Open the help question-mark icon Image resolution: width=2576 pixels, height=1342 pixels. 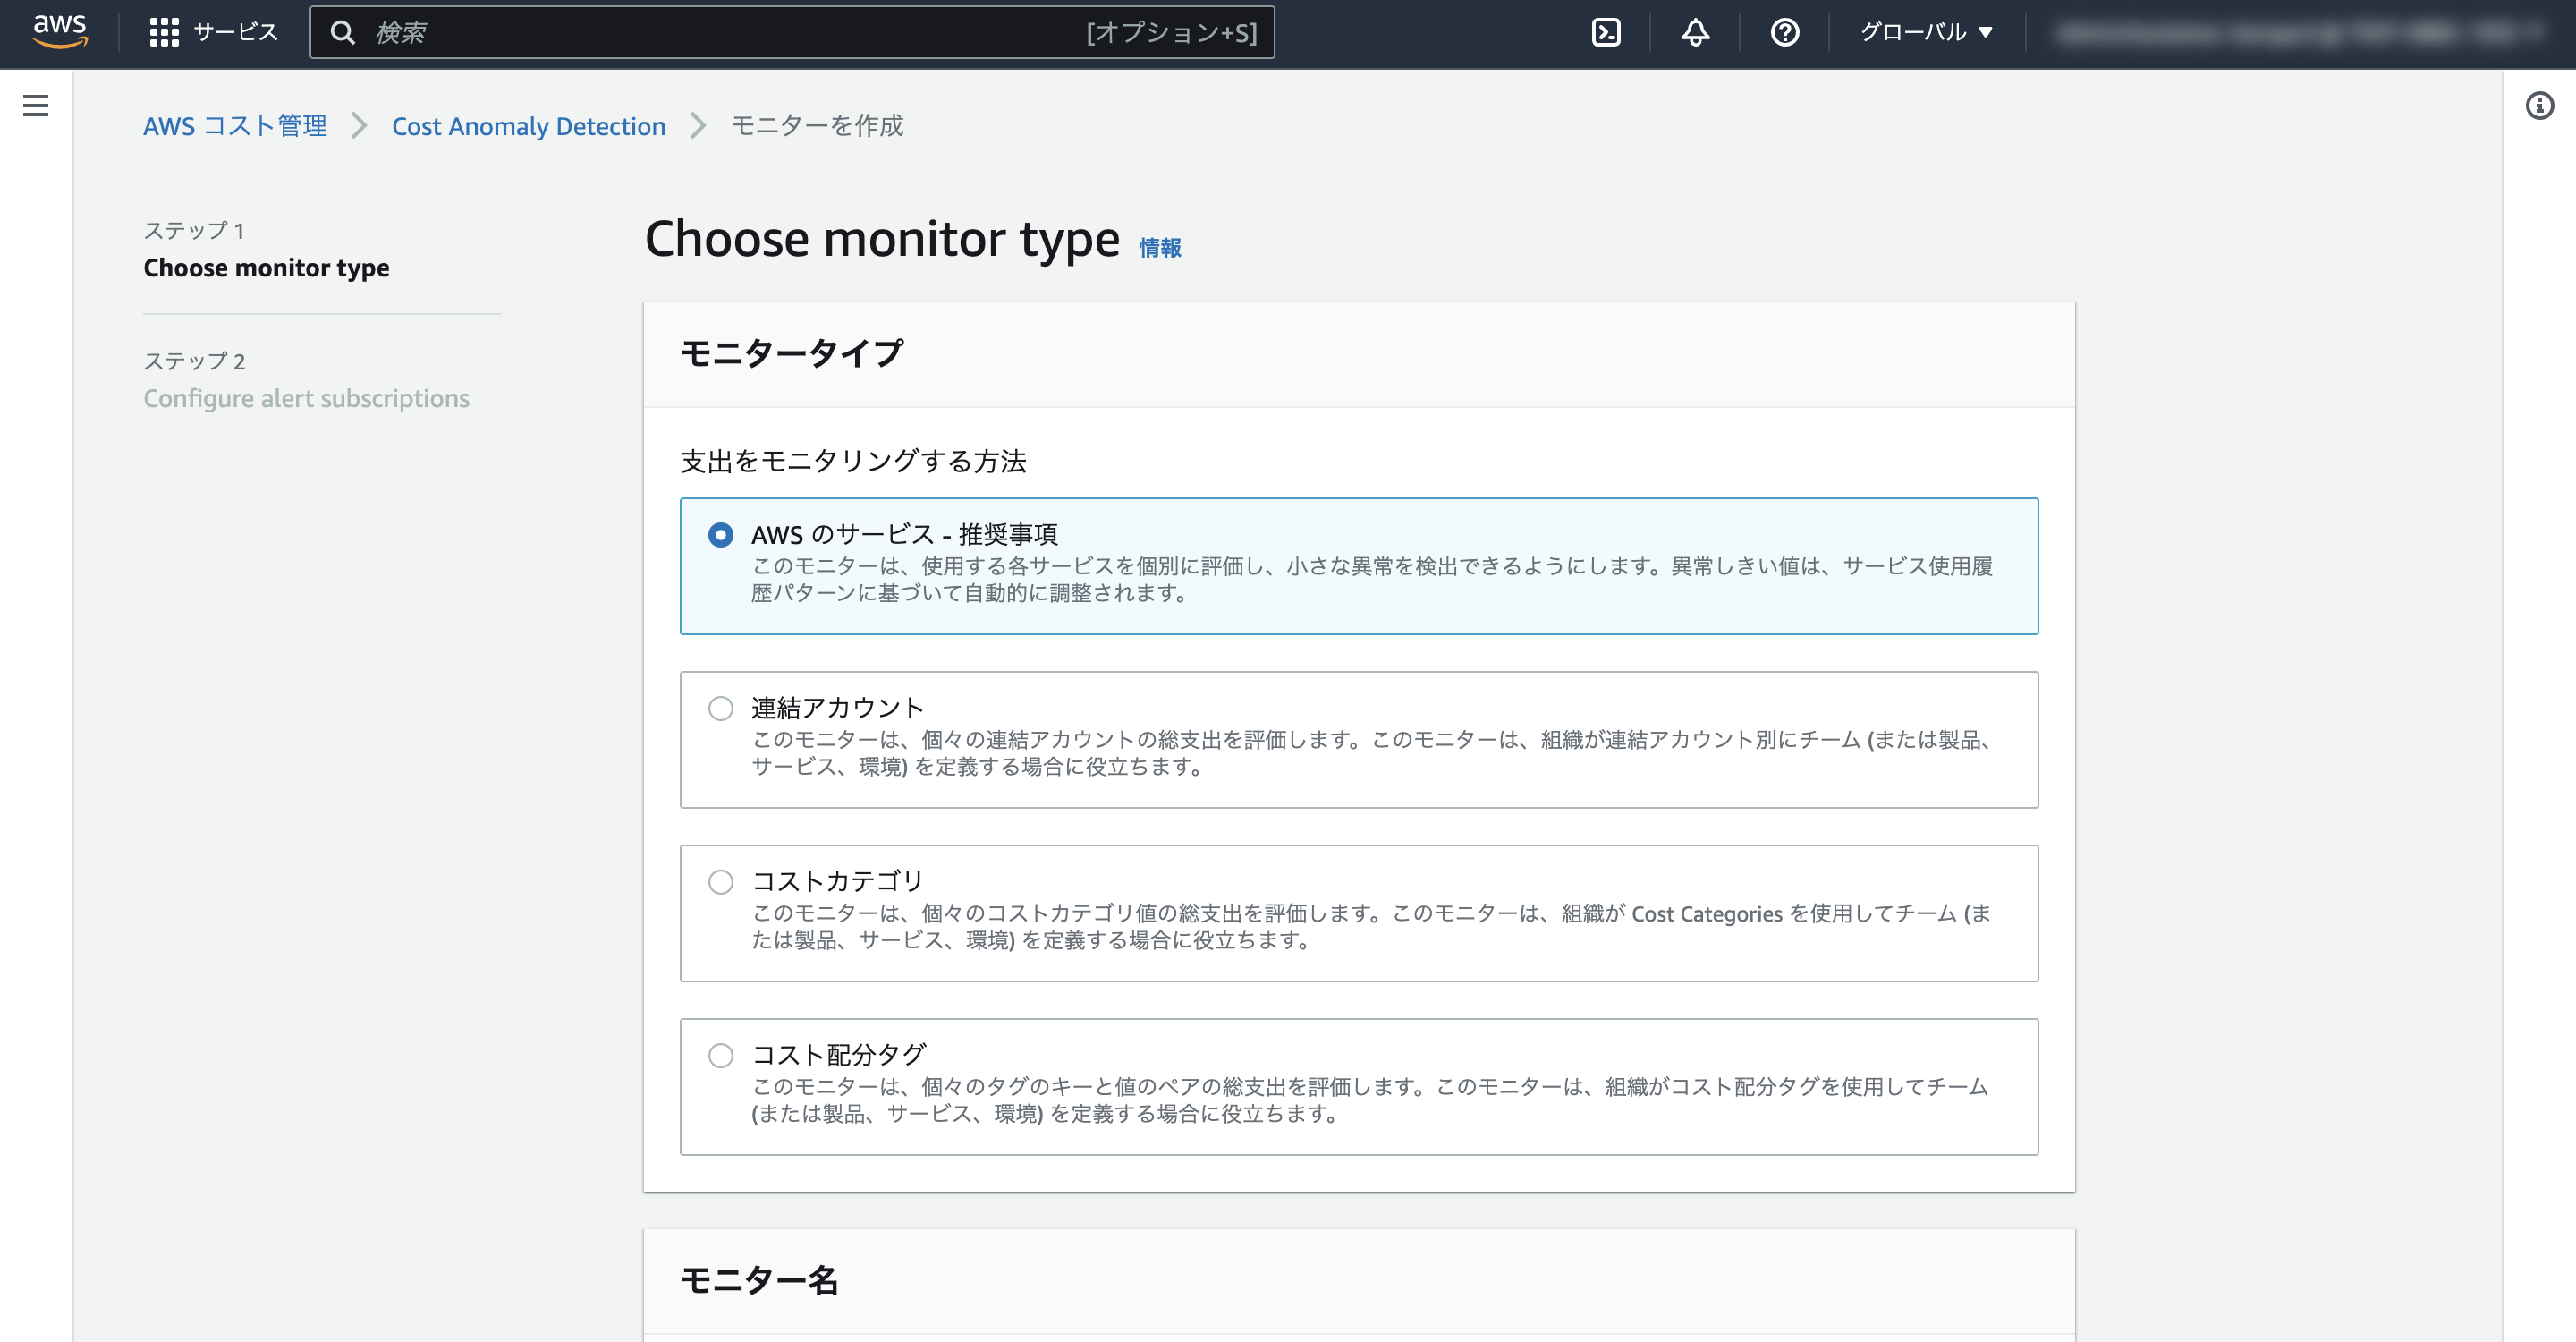click(1784, 33)
